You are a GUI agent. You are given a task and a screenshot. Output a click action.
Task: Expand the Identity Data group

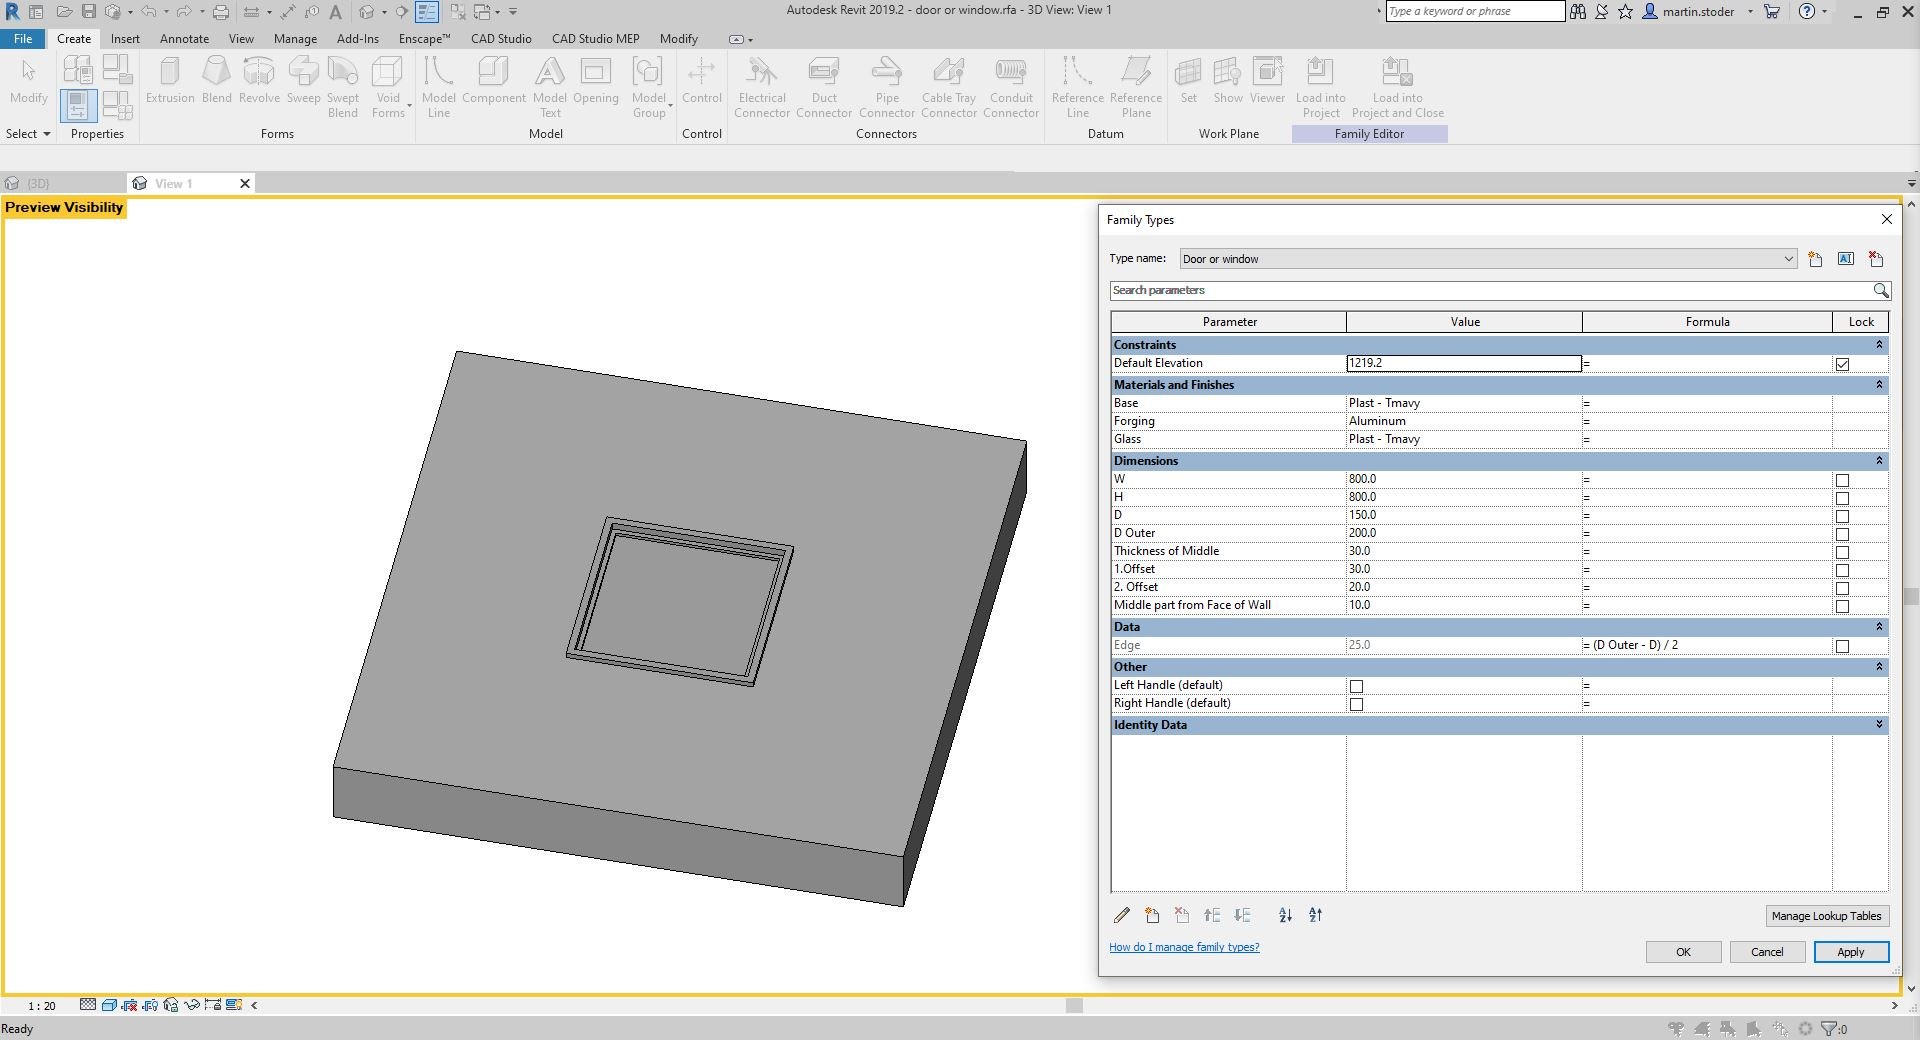1879,724
